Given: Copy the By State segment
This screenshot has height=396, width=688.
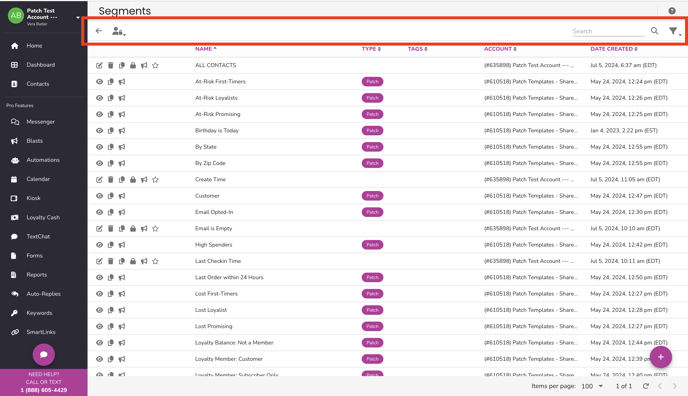Looking at the screenshot, I should point(111,147).
